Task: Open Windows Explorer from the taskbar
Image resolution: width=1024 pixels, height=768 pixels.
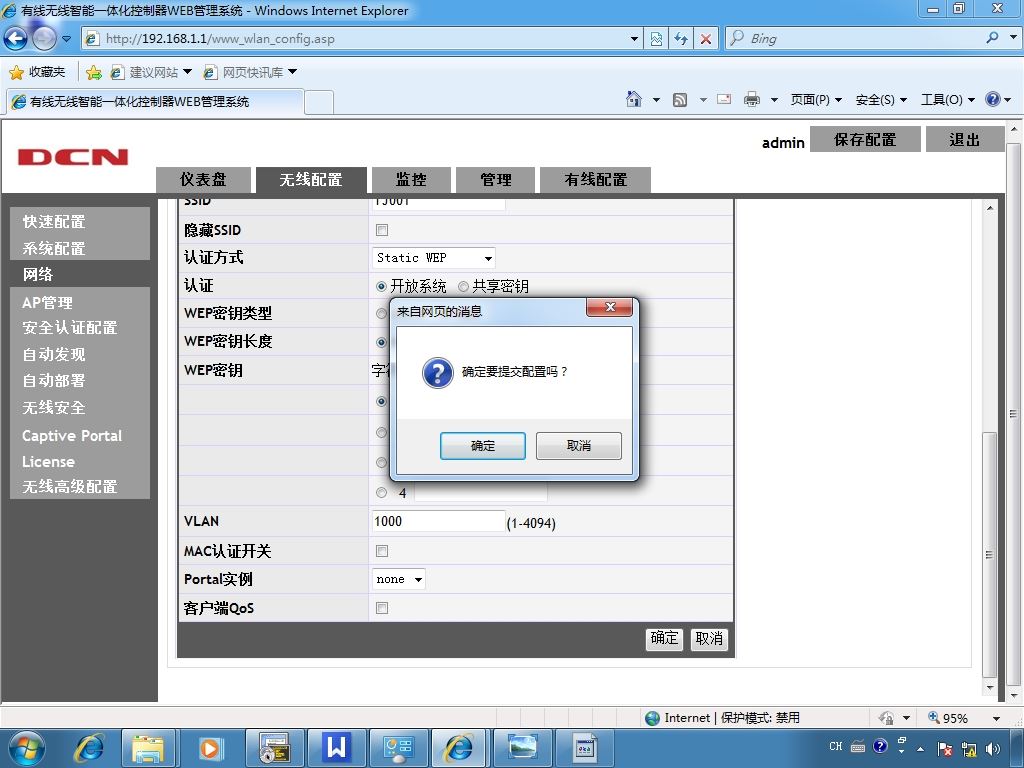Action: [x=148, y=748]
